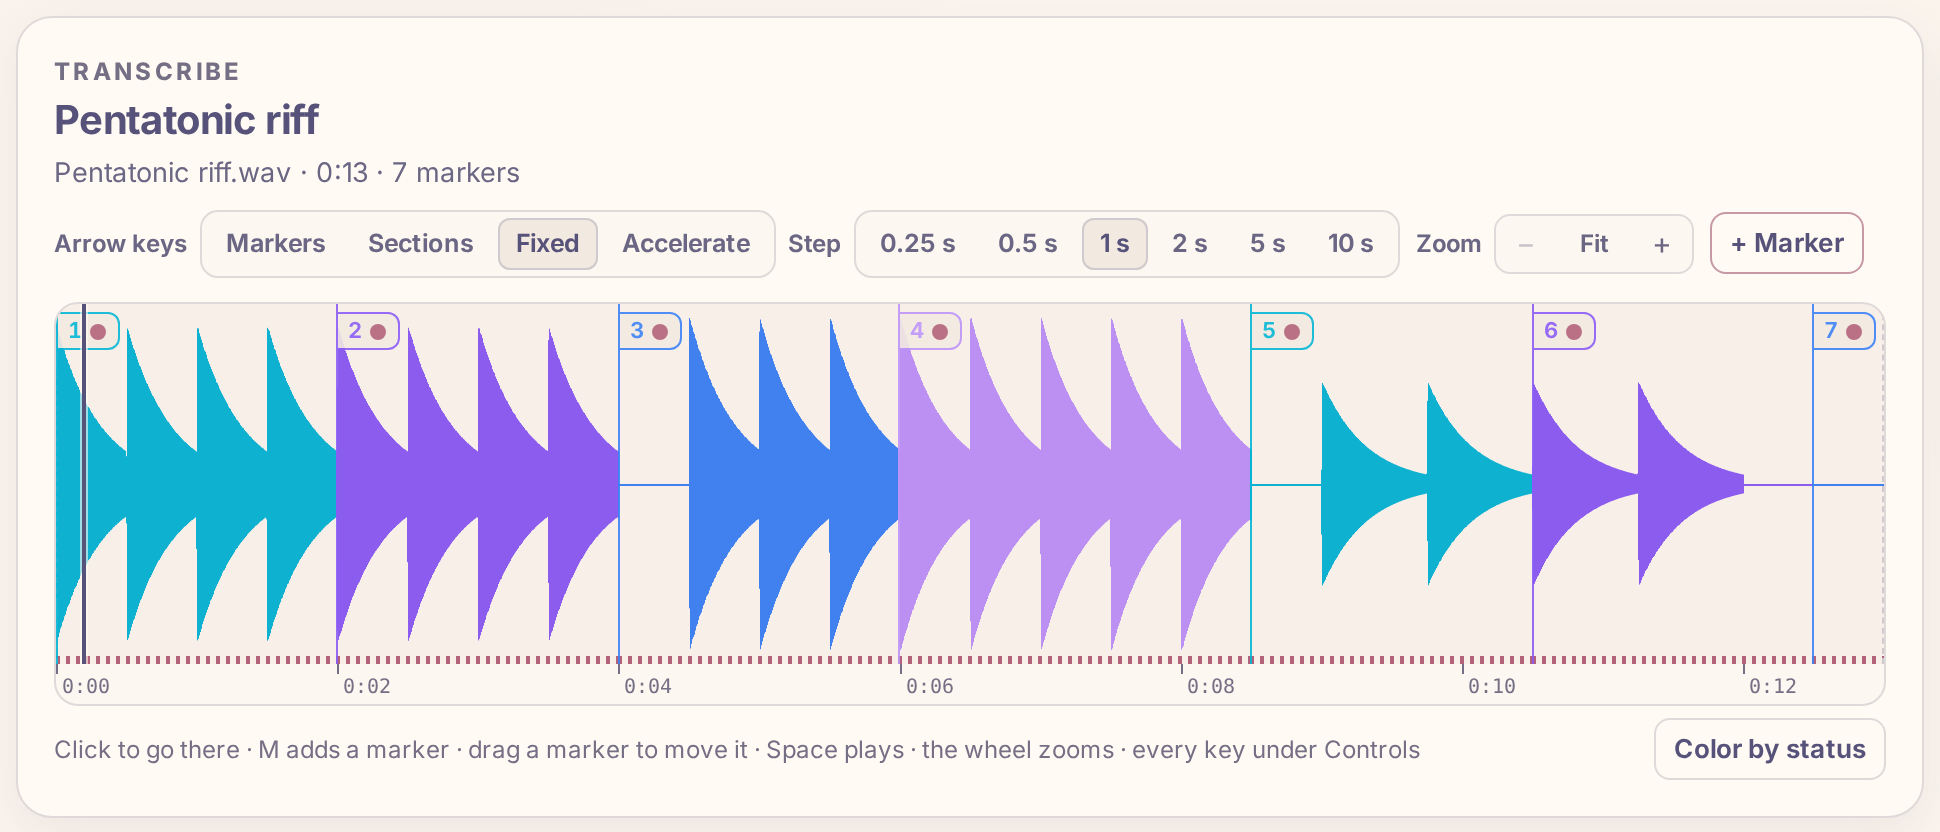The width and height of the screenshot is (1940, 832).
Task: Click the playhead line in the waveform
Action: (x=84, y=484)
